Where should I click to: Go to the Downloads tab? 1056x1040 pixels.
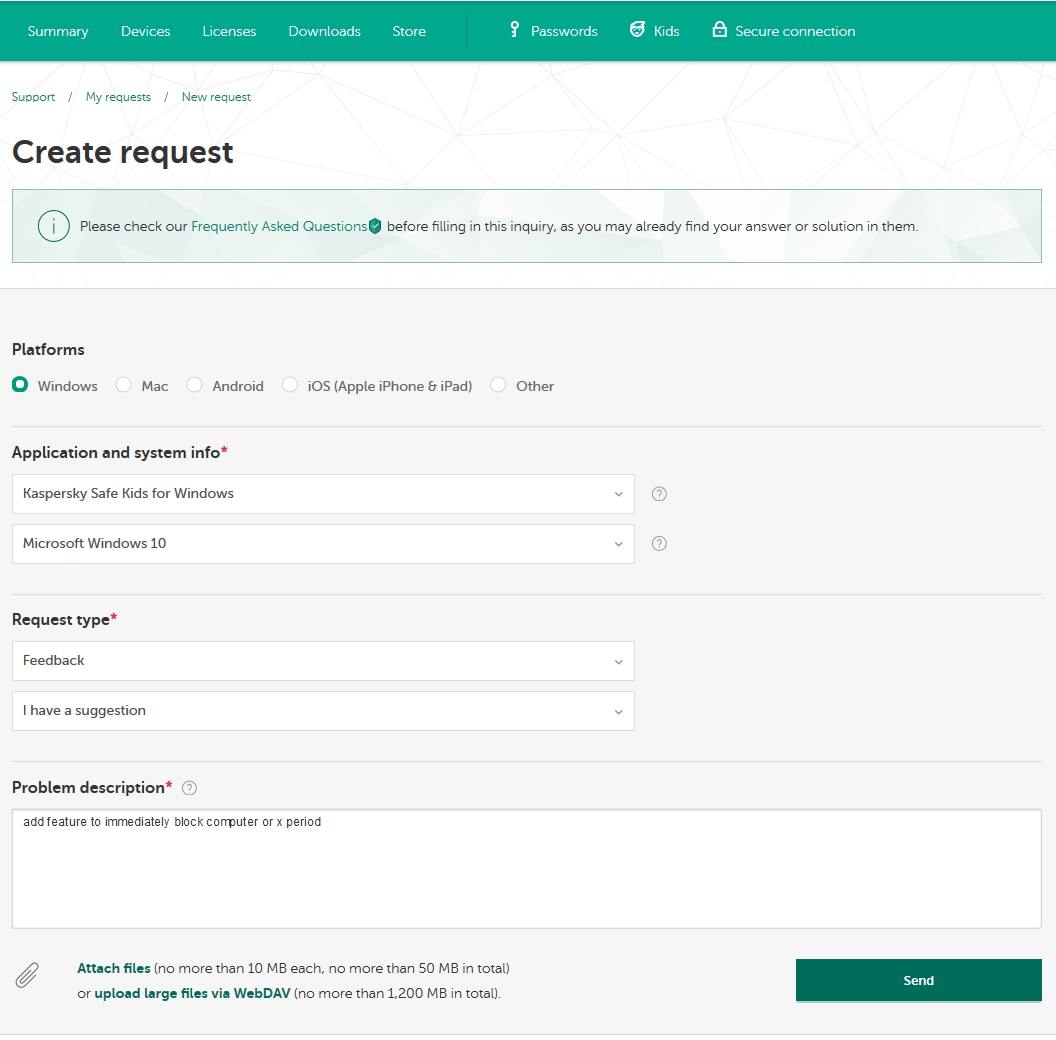click(x=325, y=31)
